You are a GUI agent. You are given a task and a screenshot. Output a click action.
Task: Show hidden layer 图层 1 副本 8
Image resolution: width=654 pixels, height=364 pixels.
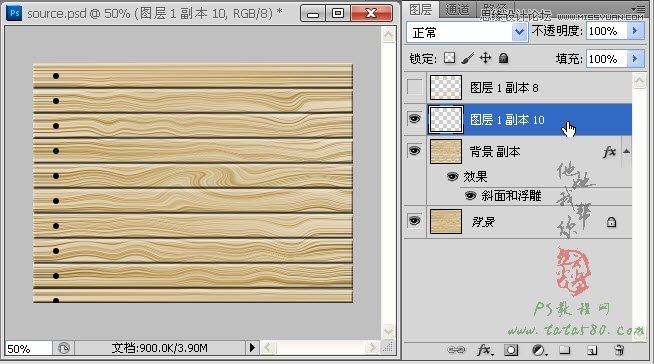[414, 87]
